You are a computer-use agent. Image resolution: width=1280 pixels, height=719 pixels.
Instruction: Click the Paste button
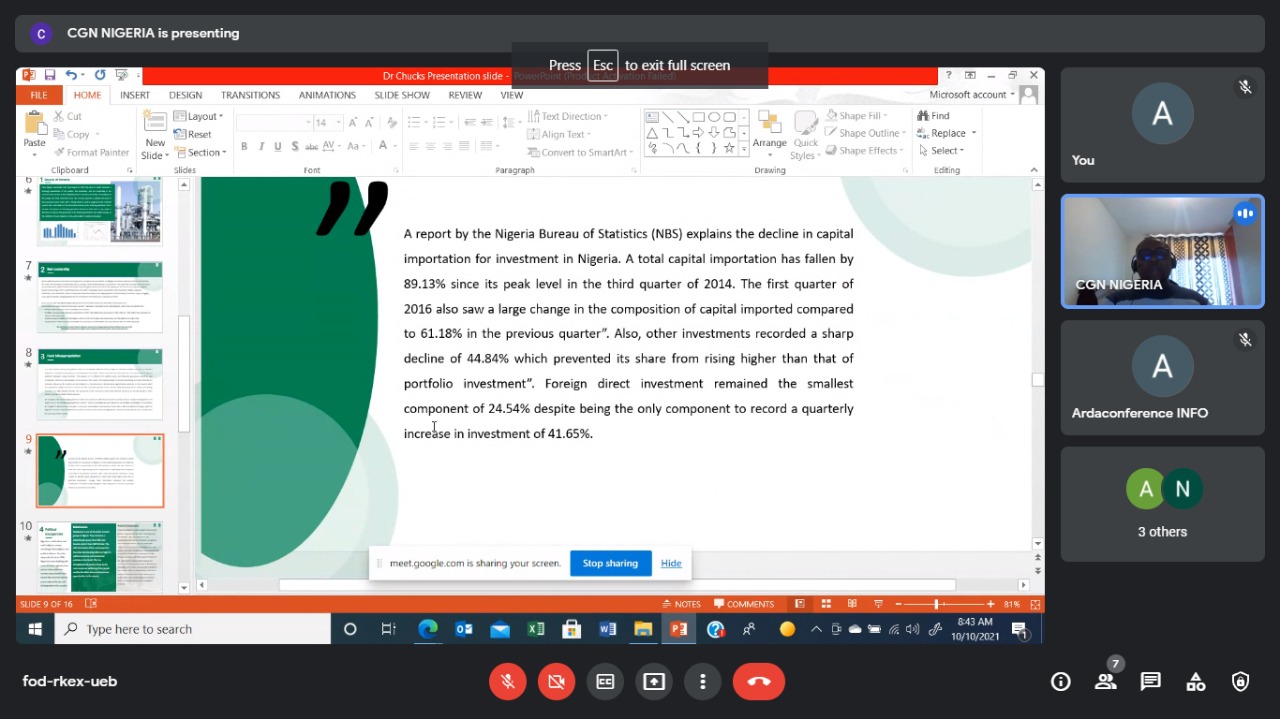[35, 133]
